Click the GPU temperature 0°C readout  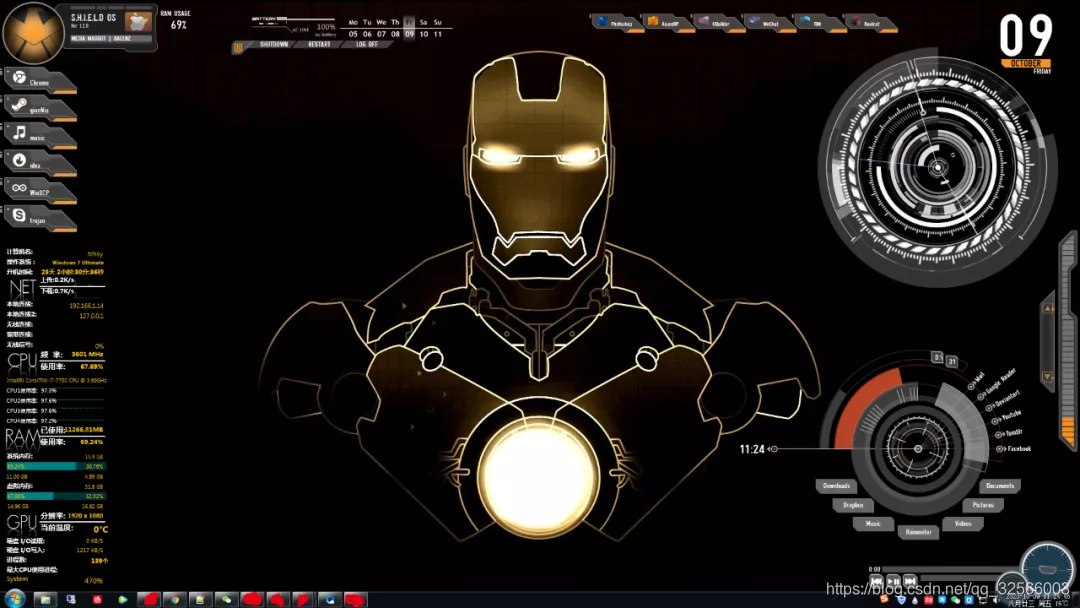[101, 530]
